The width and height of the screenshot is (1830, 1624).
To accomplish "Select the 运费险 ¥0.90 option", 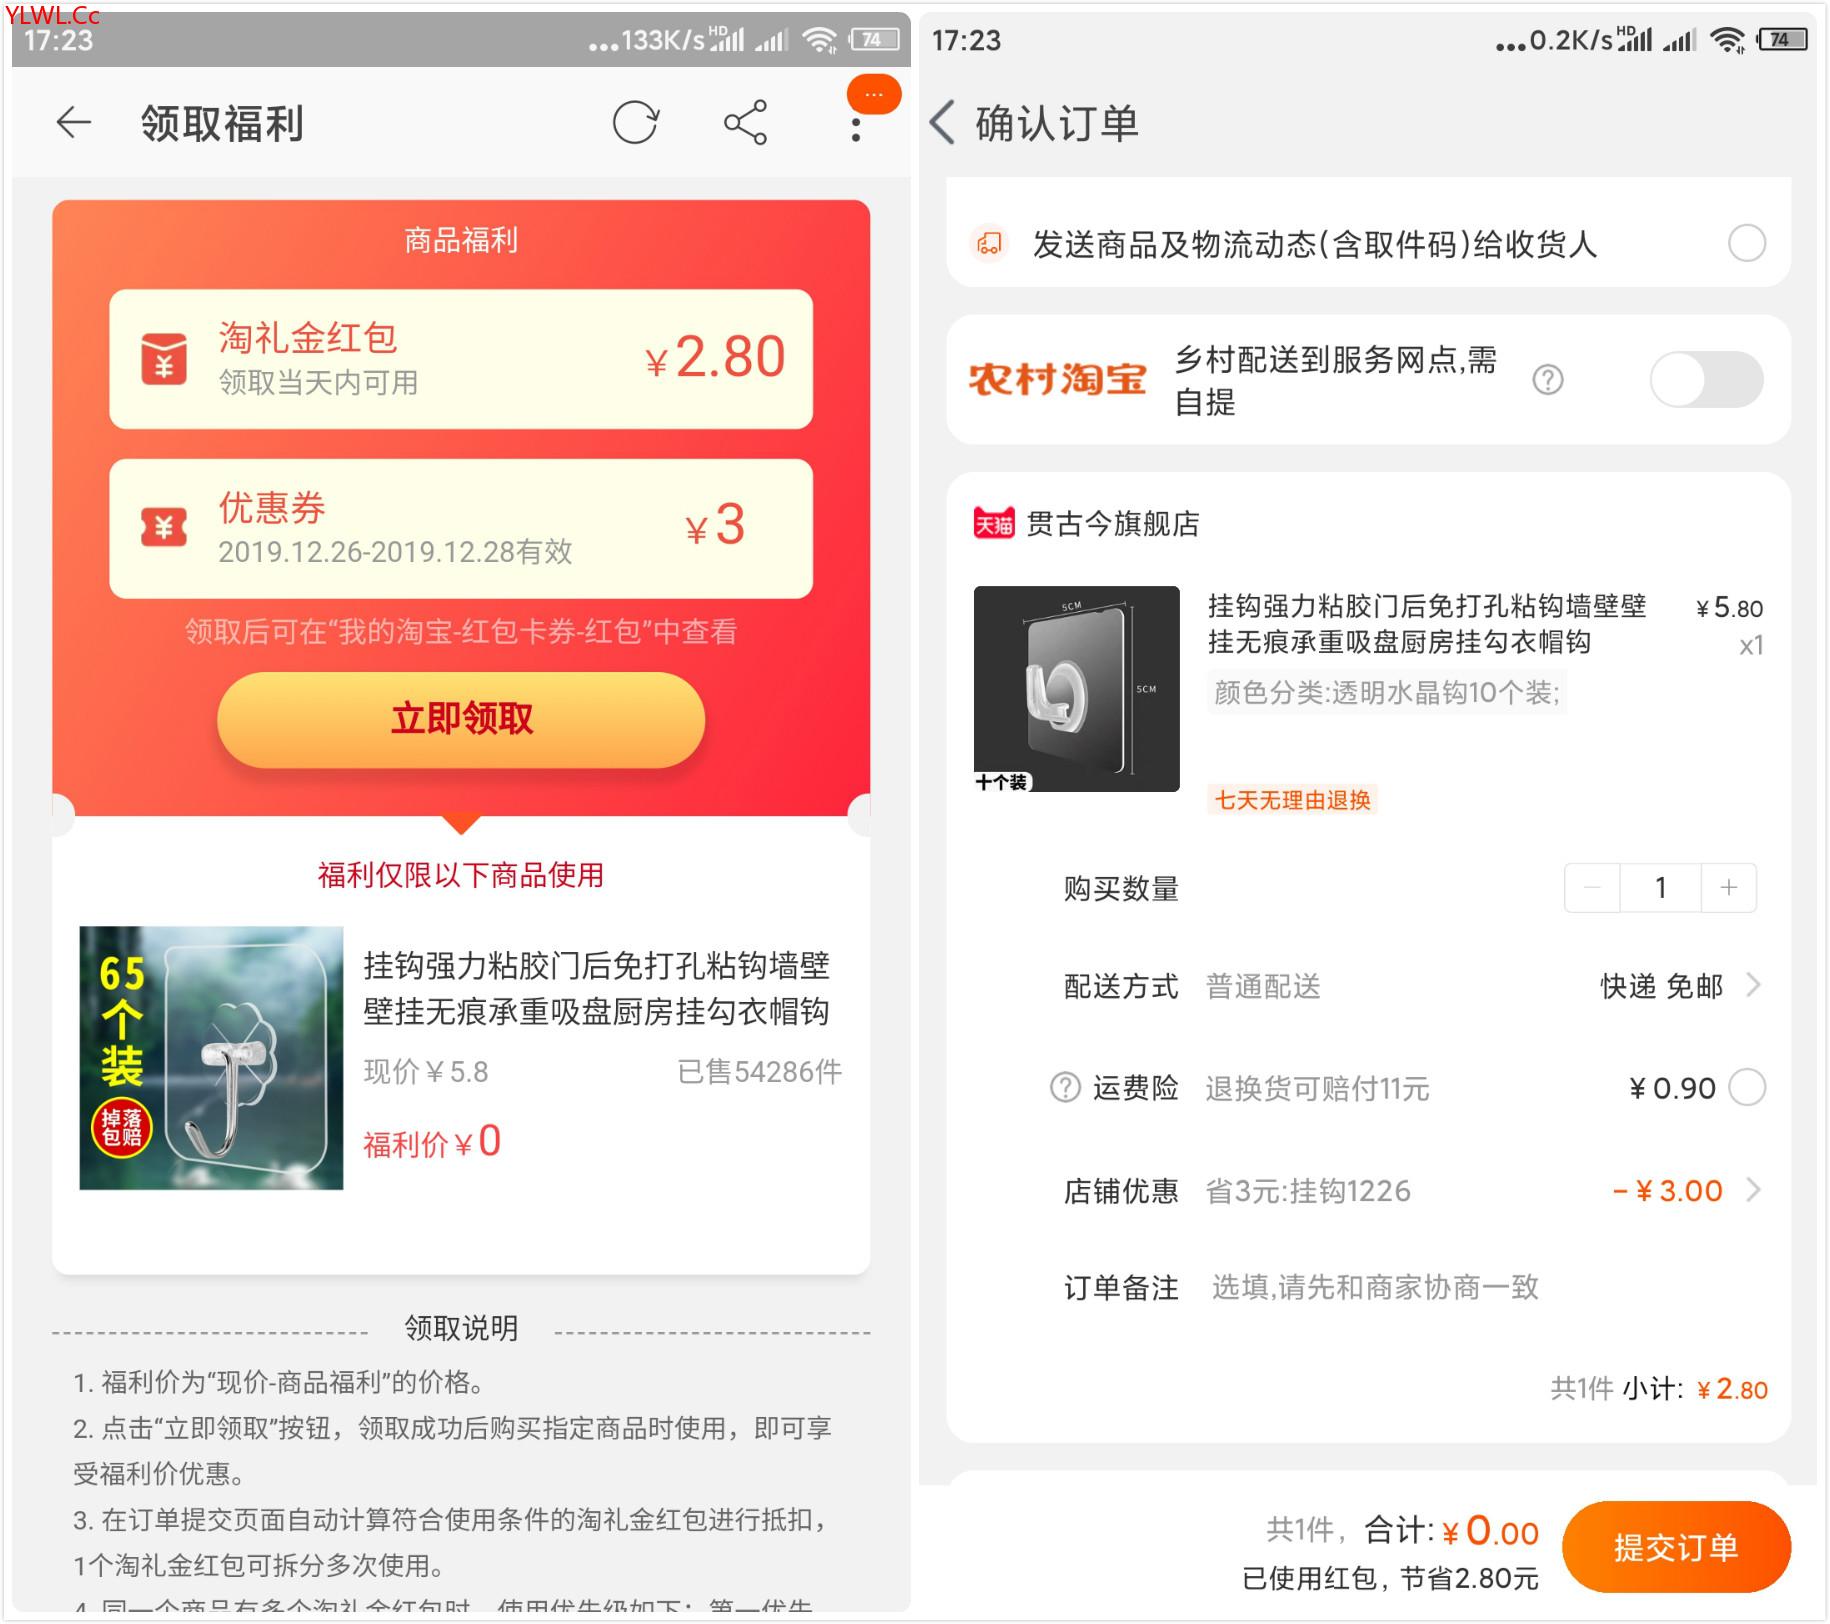I will pyautogui.click(x=1747, y=1087).
